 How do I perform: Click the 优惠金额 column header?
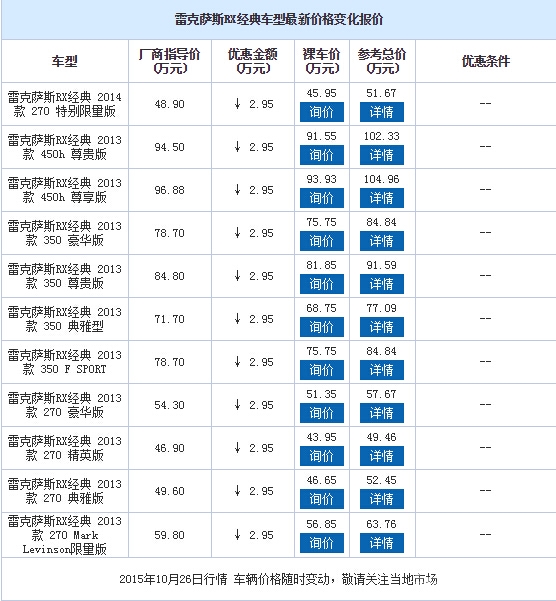(x=253, y=61)
